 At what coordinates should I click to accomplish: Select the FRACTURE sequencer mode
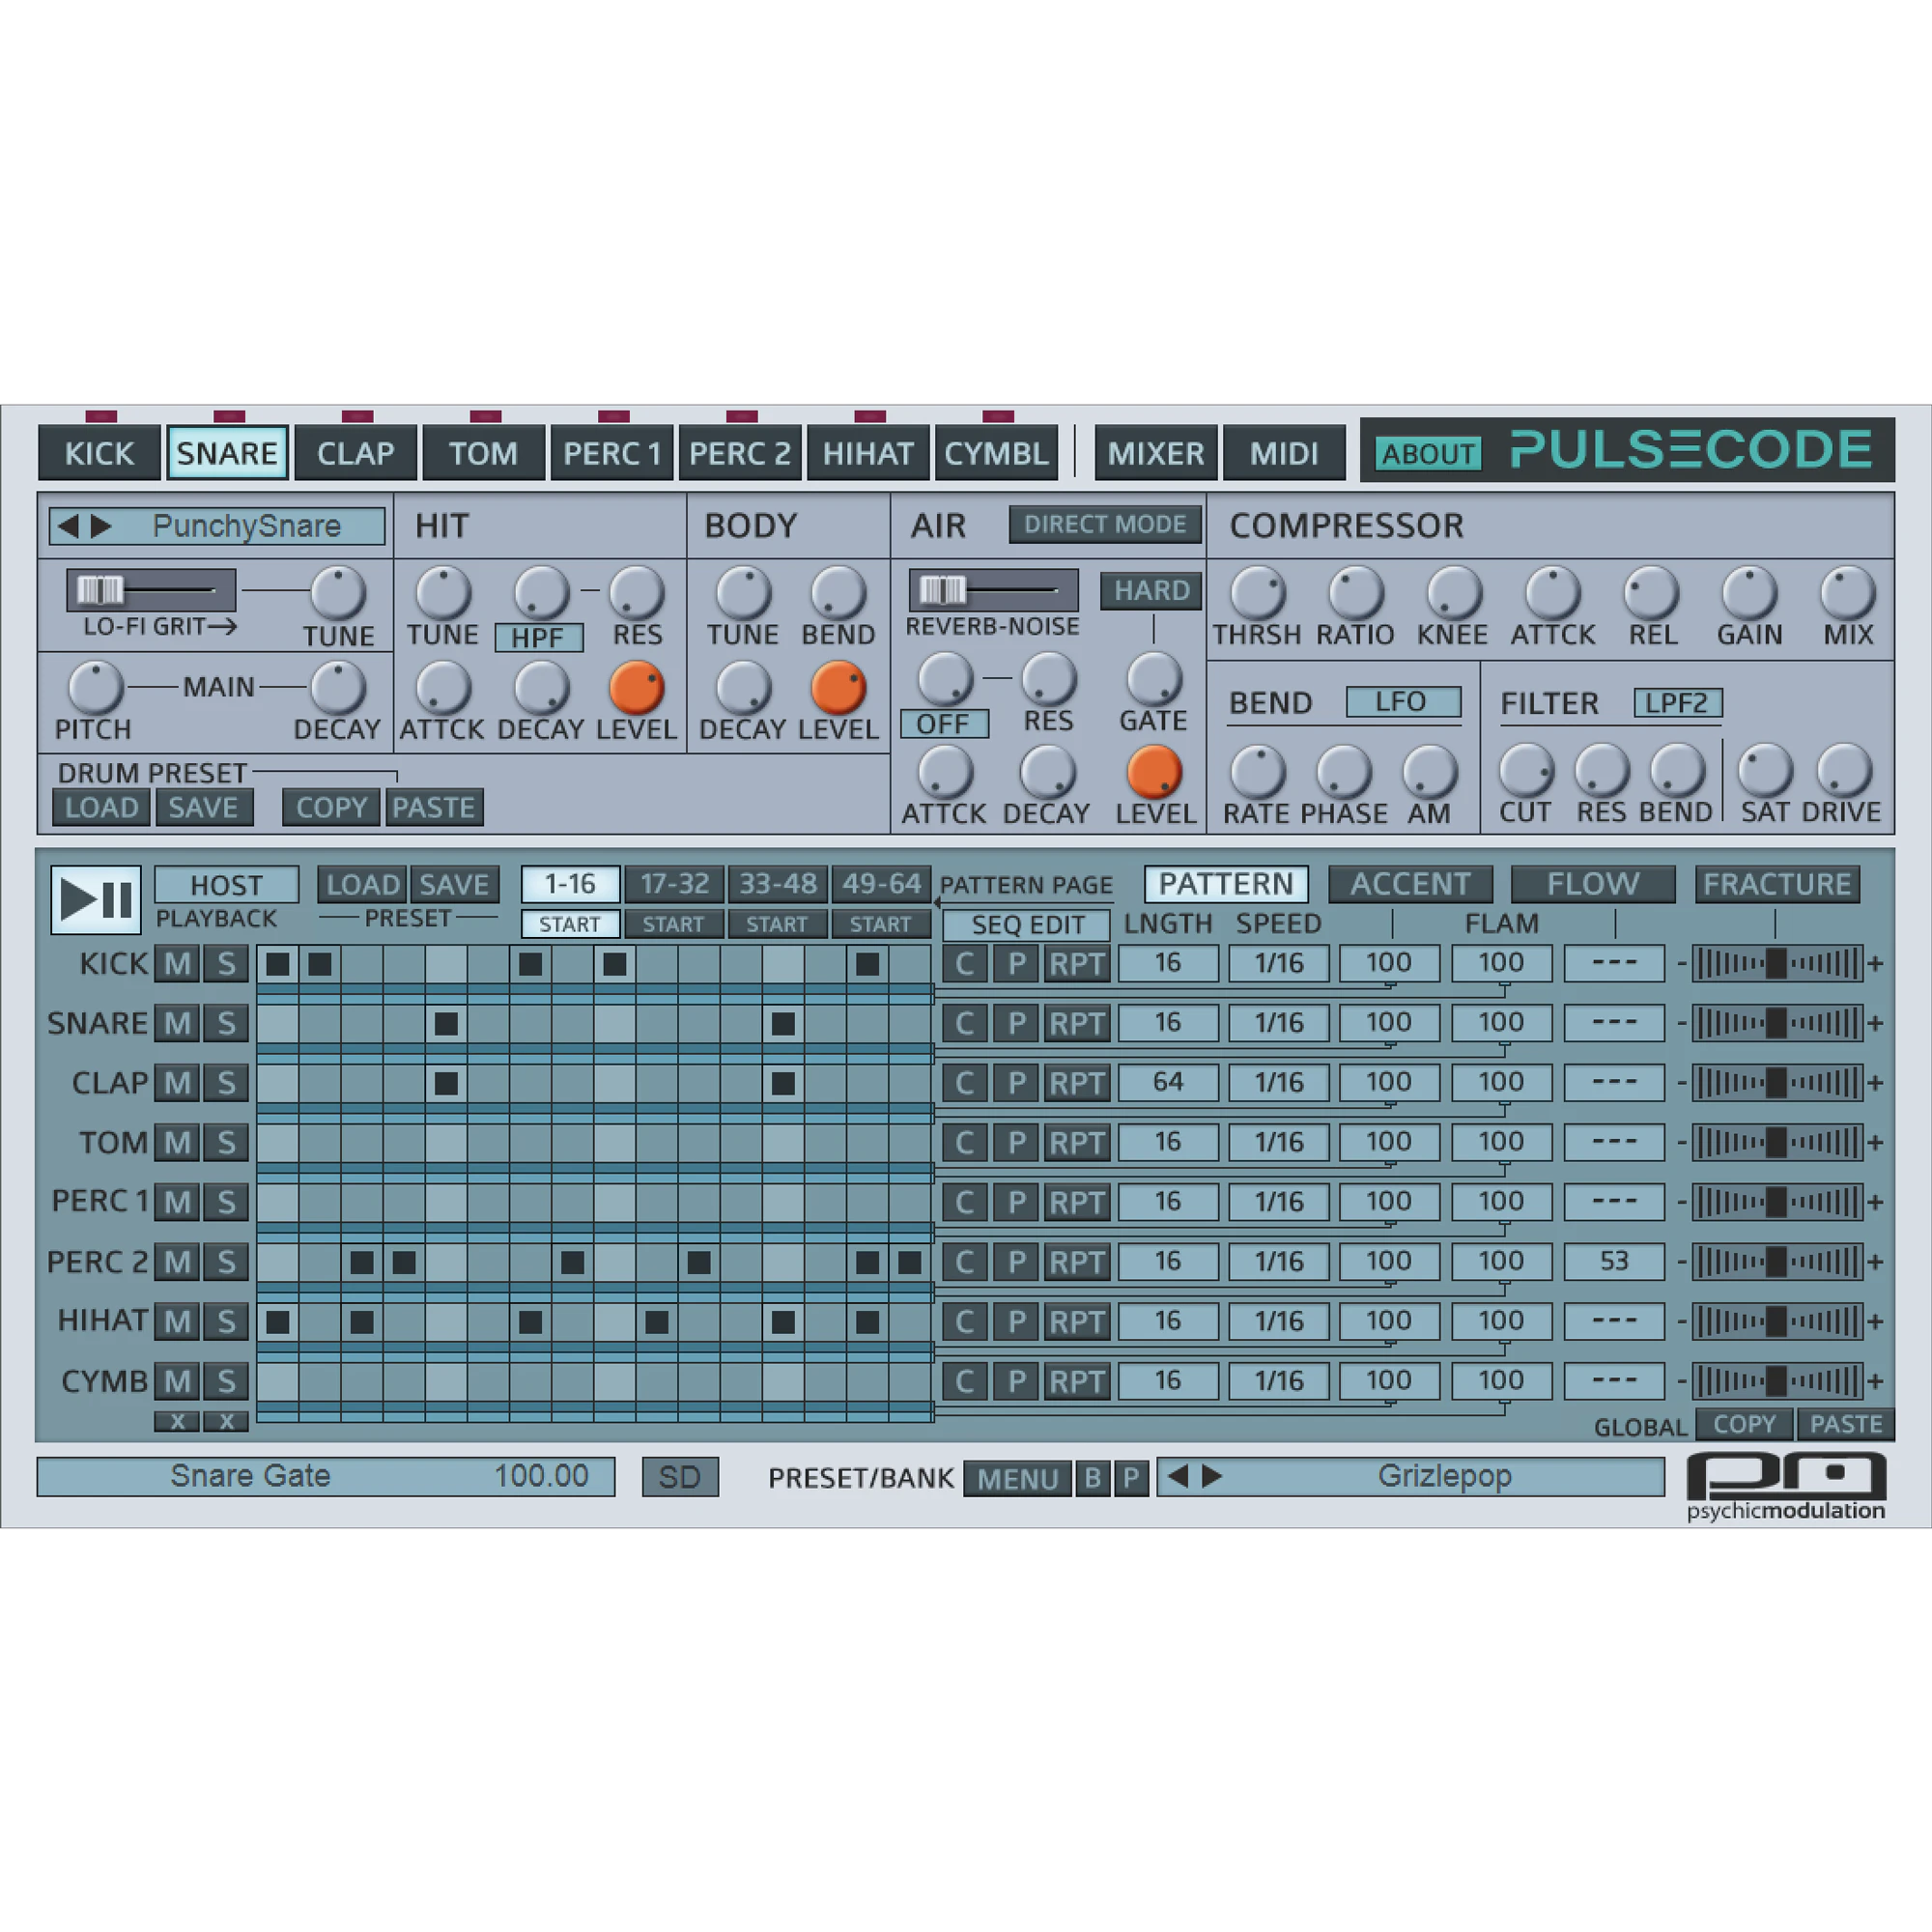1778,883
